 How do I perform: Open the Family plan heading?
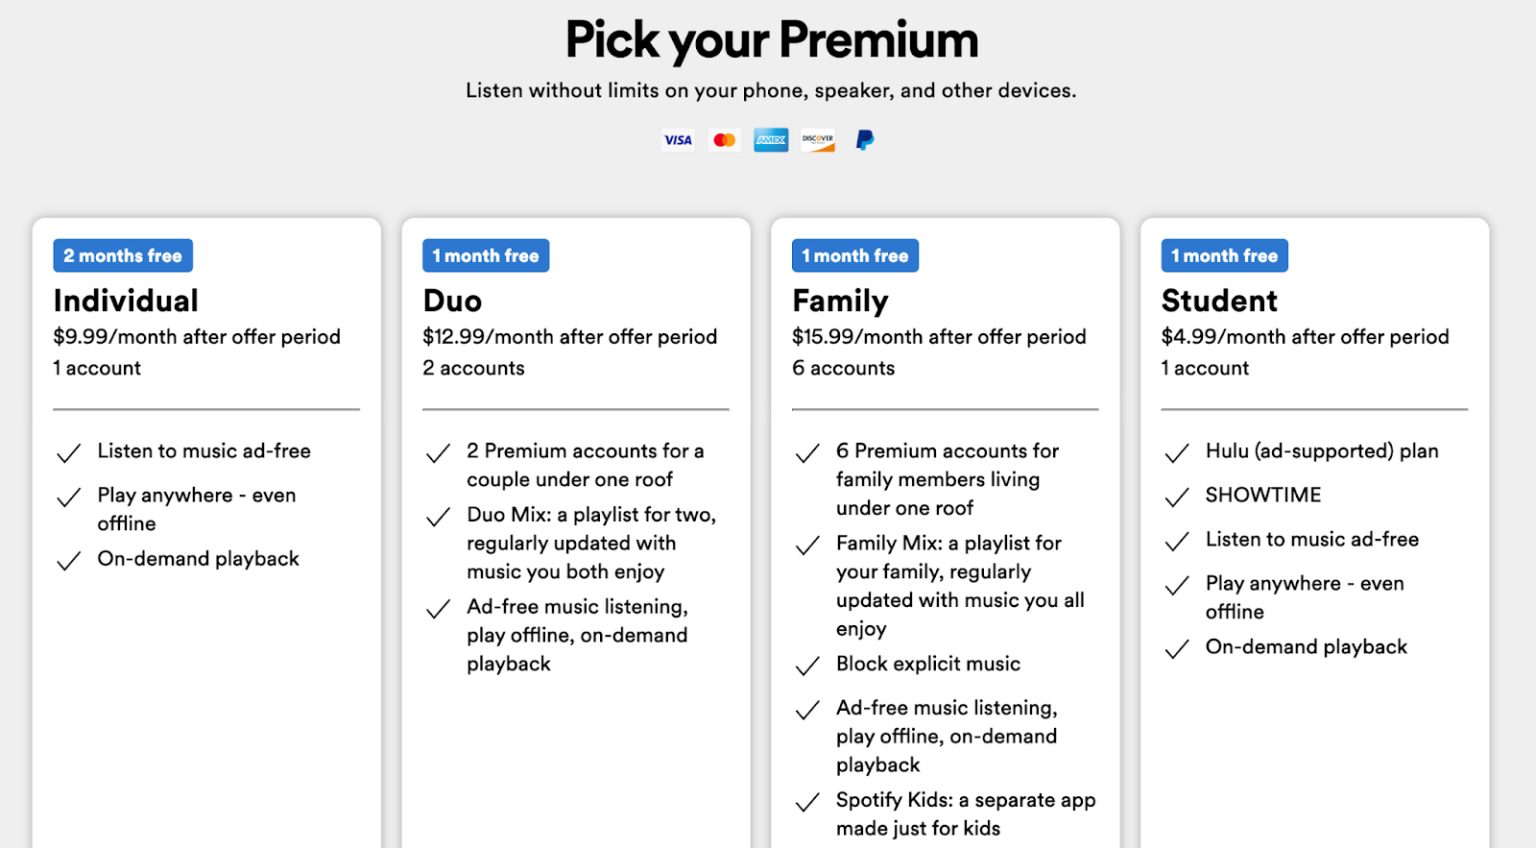coord(840,301)
